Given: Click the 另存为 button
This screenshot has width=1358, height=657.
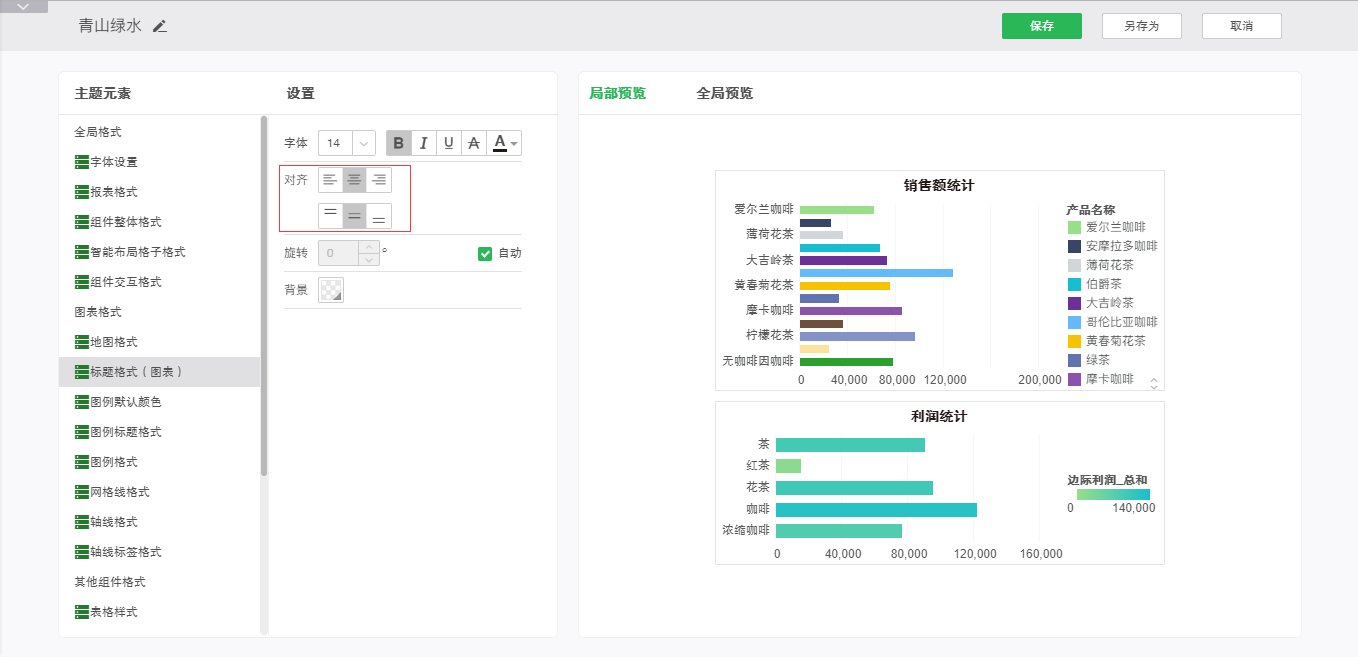Looking at the screenshot, I should click(1141, 26).
